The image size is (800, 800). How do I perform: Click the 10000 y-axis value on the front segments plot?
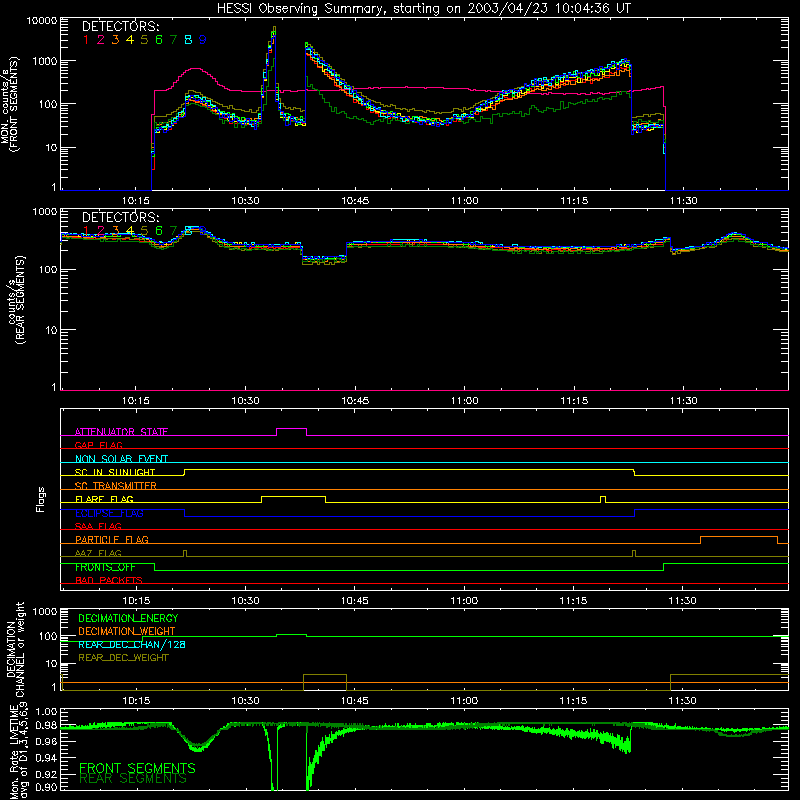coord(42,21)
